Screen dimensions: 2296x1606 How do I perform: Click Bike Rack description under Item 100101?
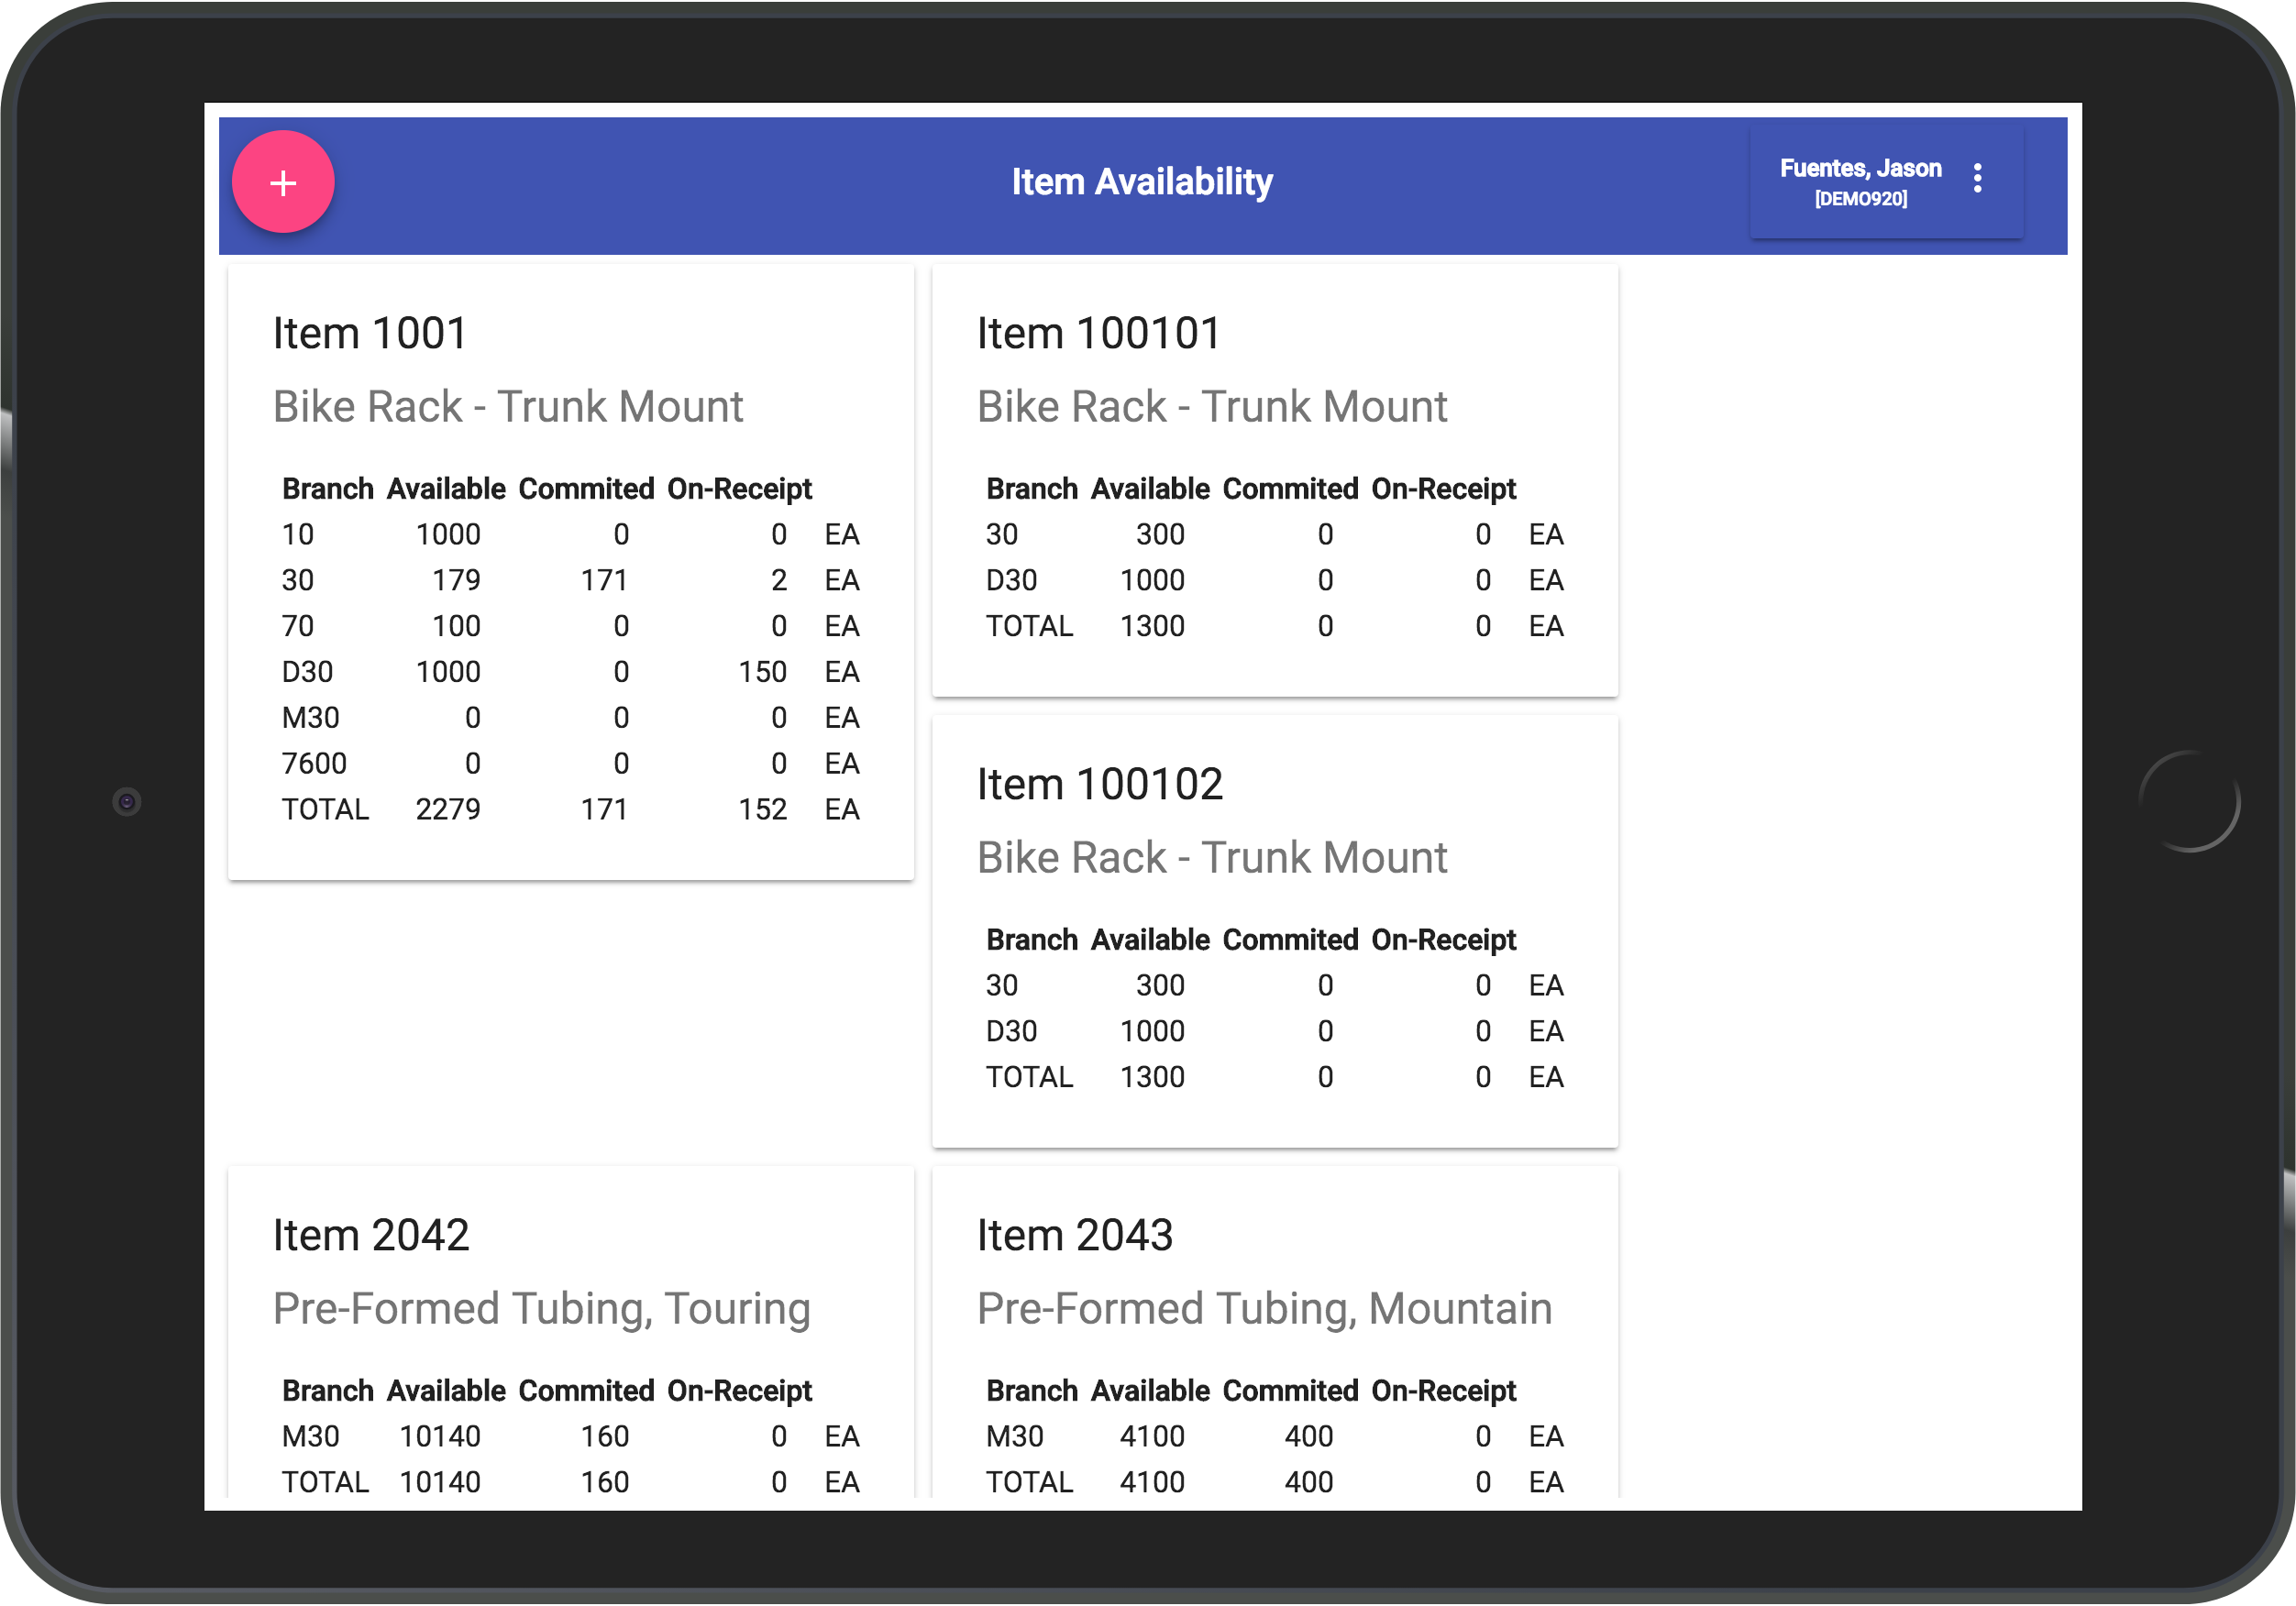click(1212, 407)
